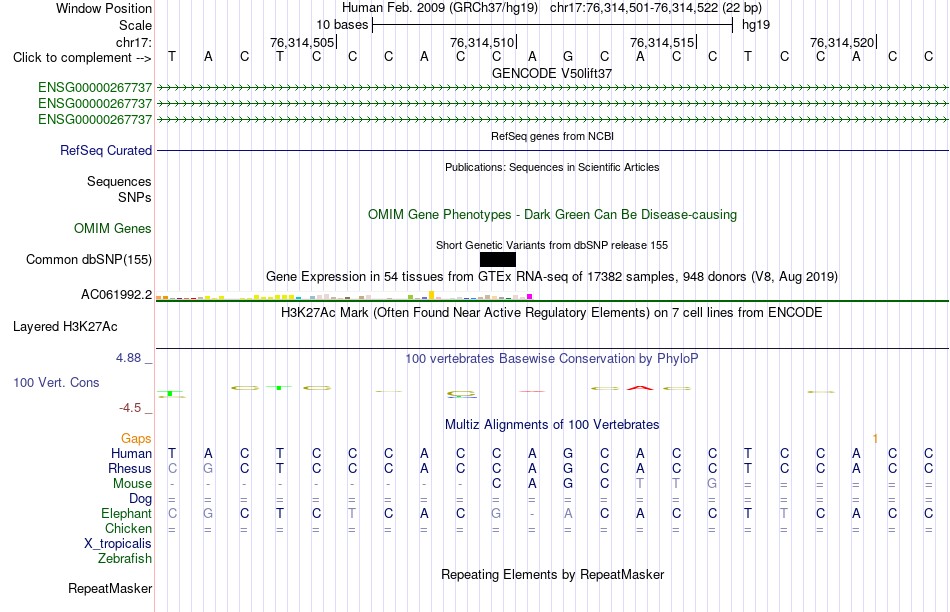This screenshot has height=612, width=950.
Task: Click the Zebrafish alignment row label
Action: [x=125, y=559]
